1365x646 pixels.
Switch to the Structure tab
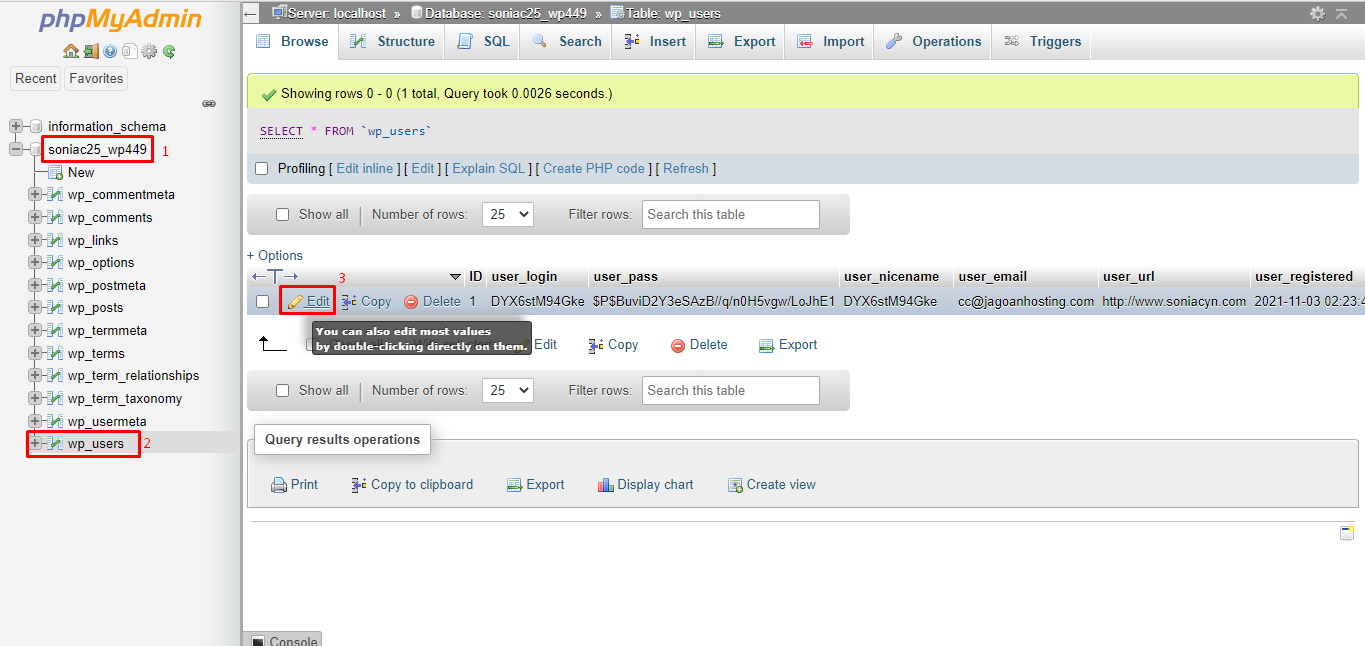(x=392, y=42)
